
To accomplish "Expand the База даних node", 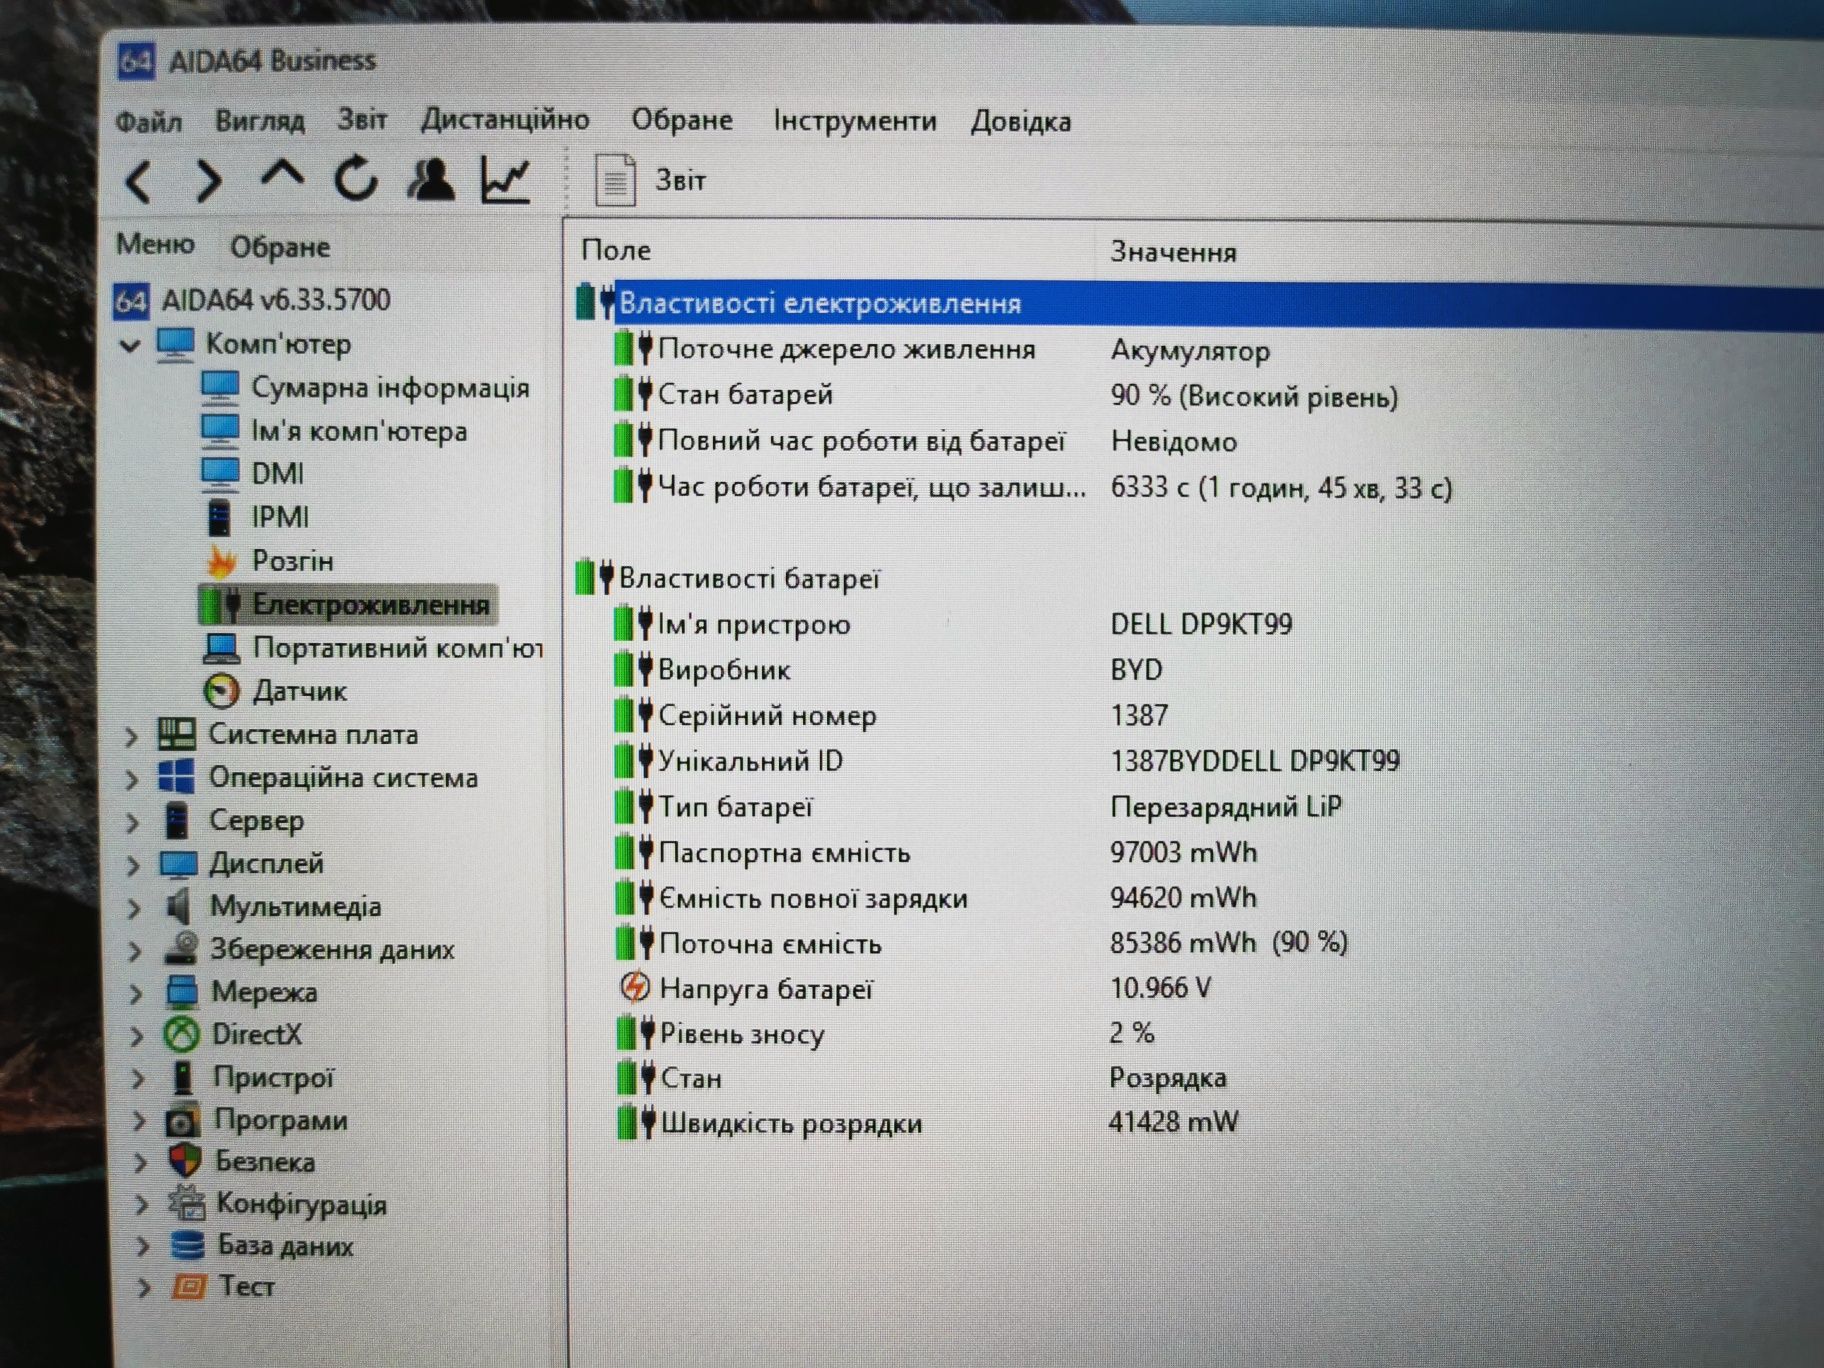I will tap(142, 1247).
